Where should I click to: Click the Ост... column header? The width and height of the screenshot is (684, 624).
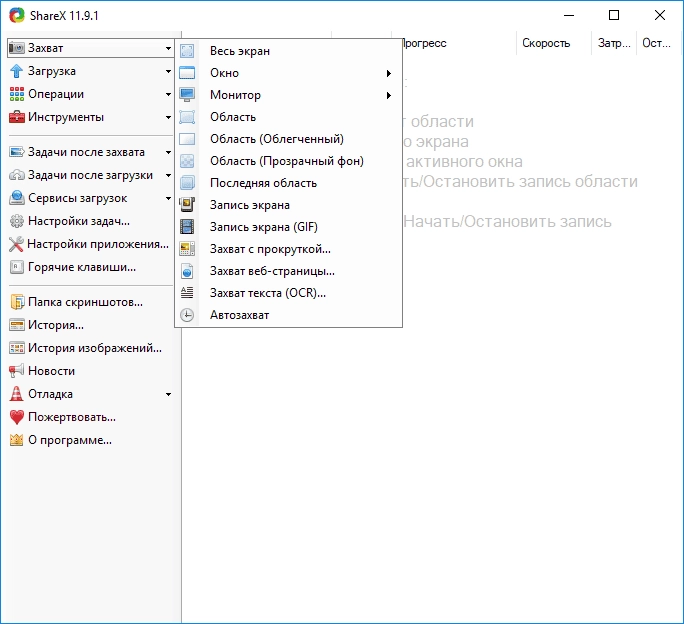[x=656, y=43]
